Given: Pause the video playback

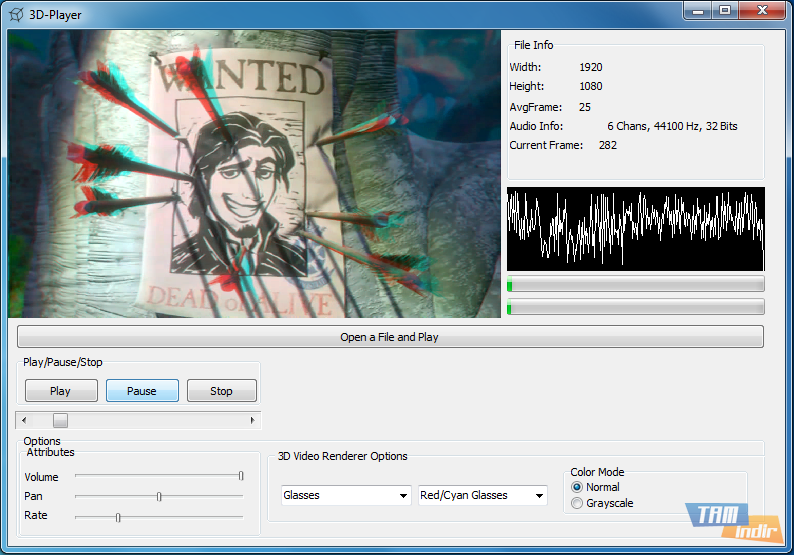Looking at the screenshot, I should pyautogui.click(x=142, y=391).
